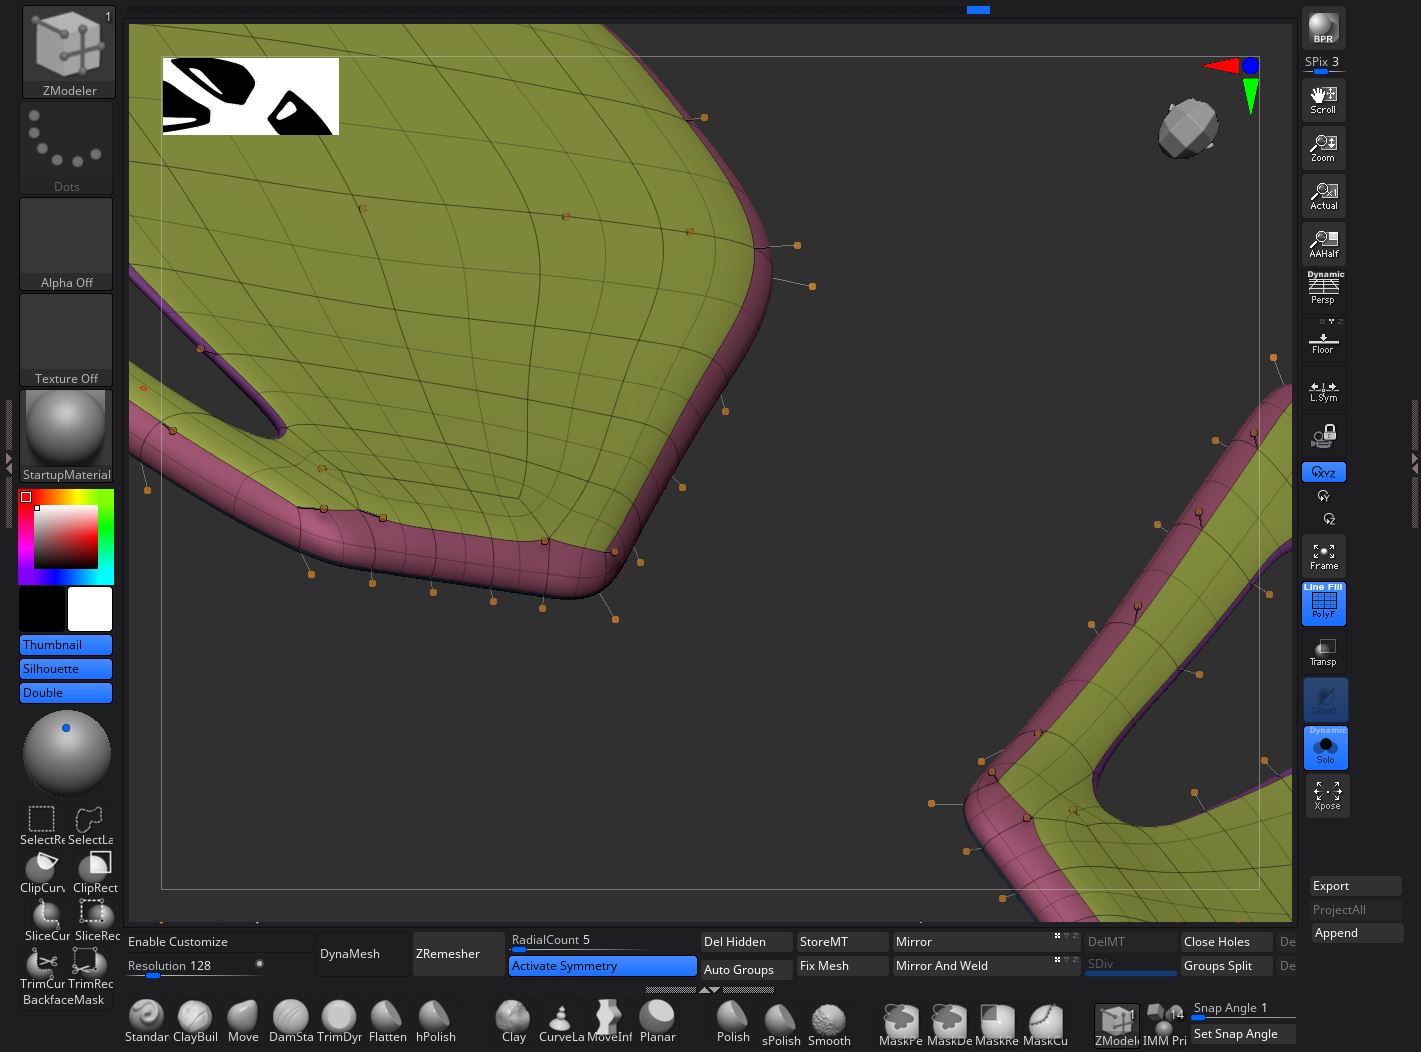Toggle PolyF line fill display
Screen dimensions: 1421x1052
point(1323,603)
